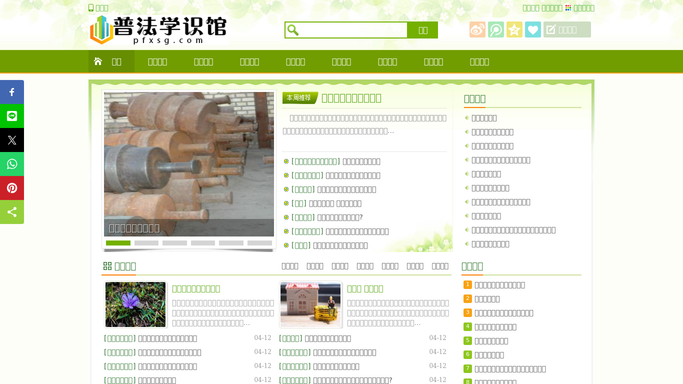Screen dimensions: 683x384
Task: Select the second slide indicator under the carousel
Action: (146, 243)
